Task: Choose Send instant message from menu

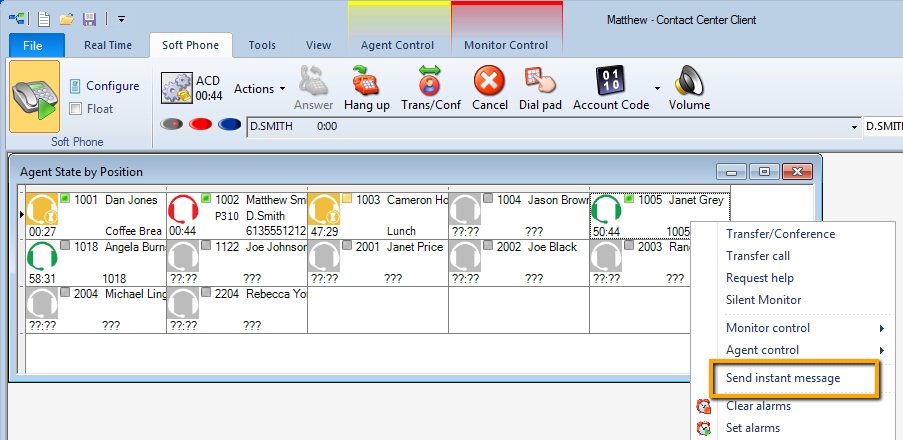Action: [x=783, y=379]
